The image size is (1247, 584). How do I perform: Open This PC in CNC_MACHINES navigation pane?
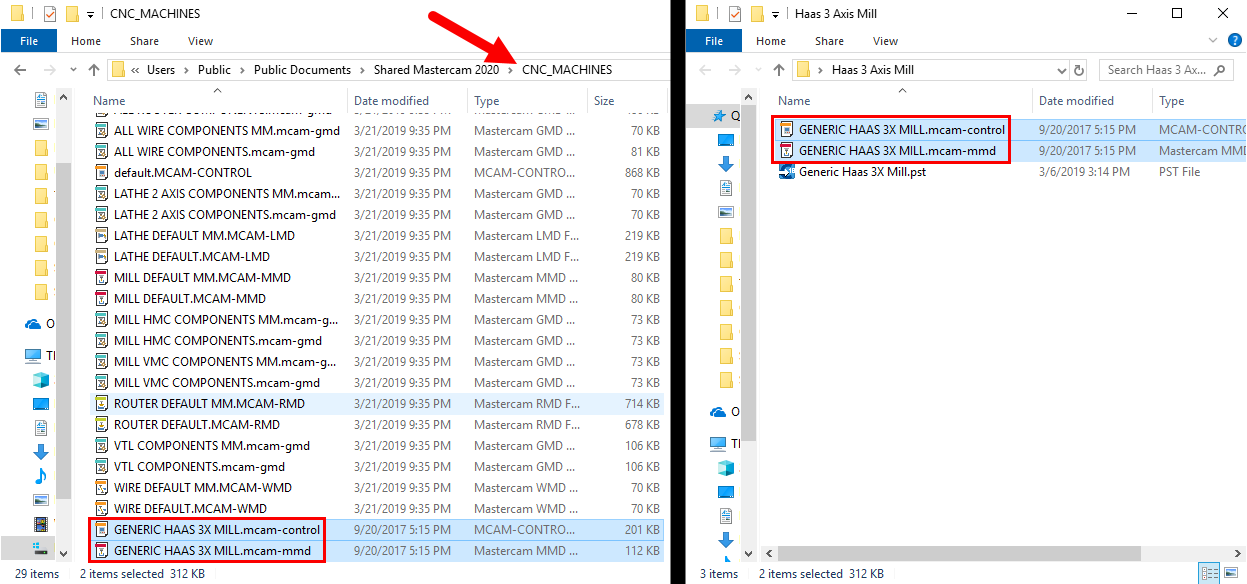(x=40, y=355)
